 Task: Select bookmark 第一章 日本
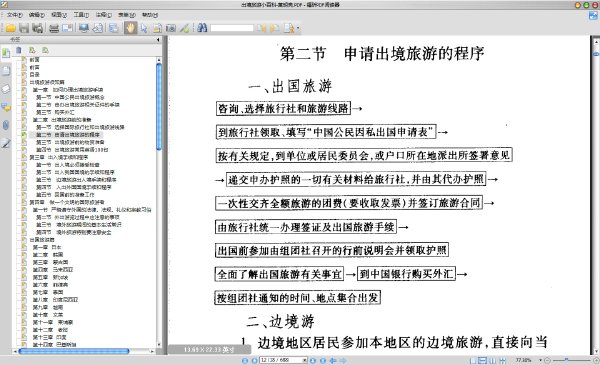[x=47, y=247]
